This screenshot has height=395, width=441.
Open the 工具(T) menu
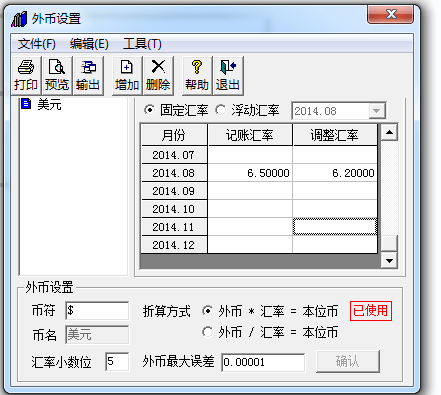142,44
